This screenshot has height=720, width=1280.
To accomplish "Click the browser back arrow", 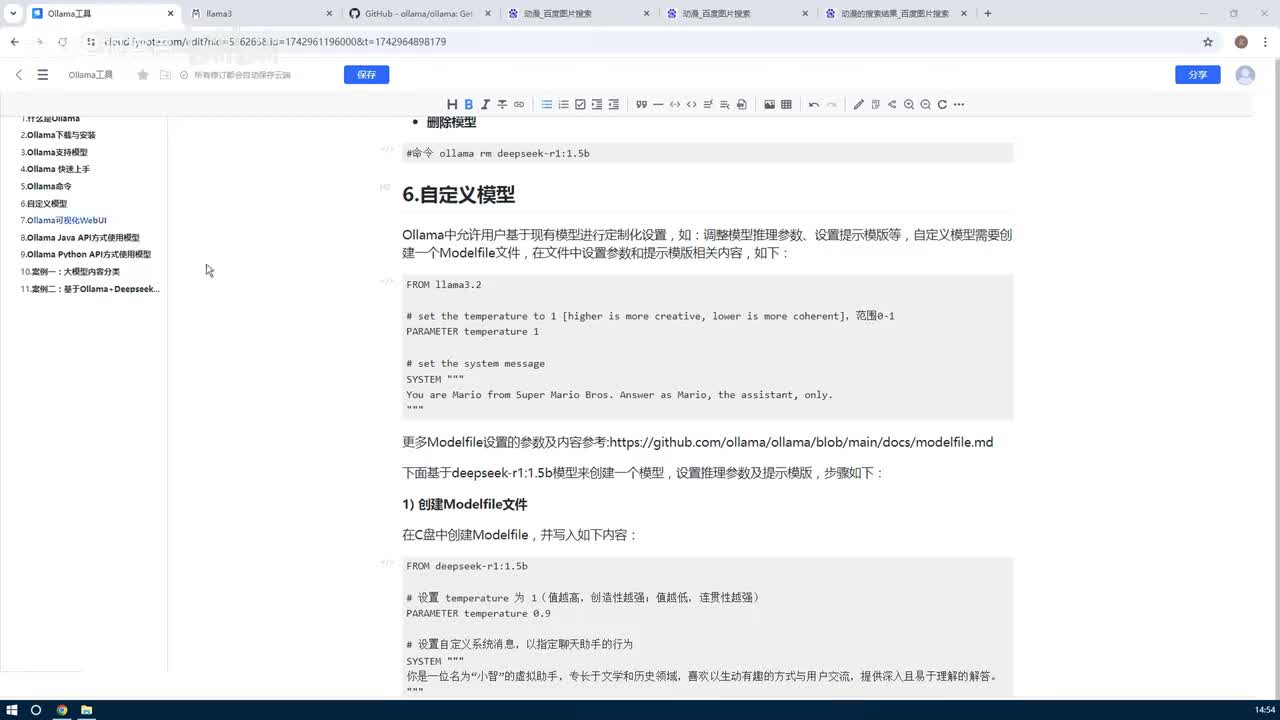I will point(15,42).
